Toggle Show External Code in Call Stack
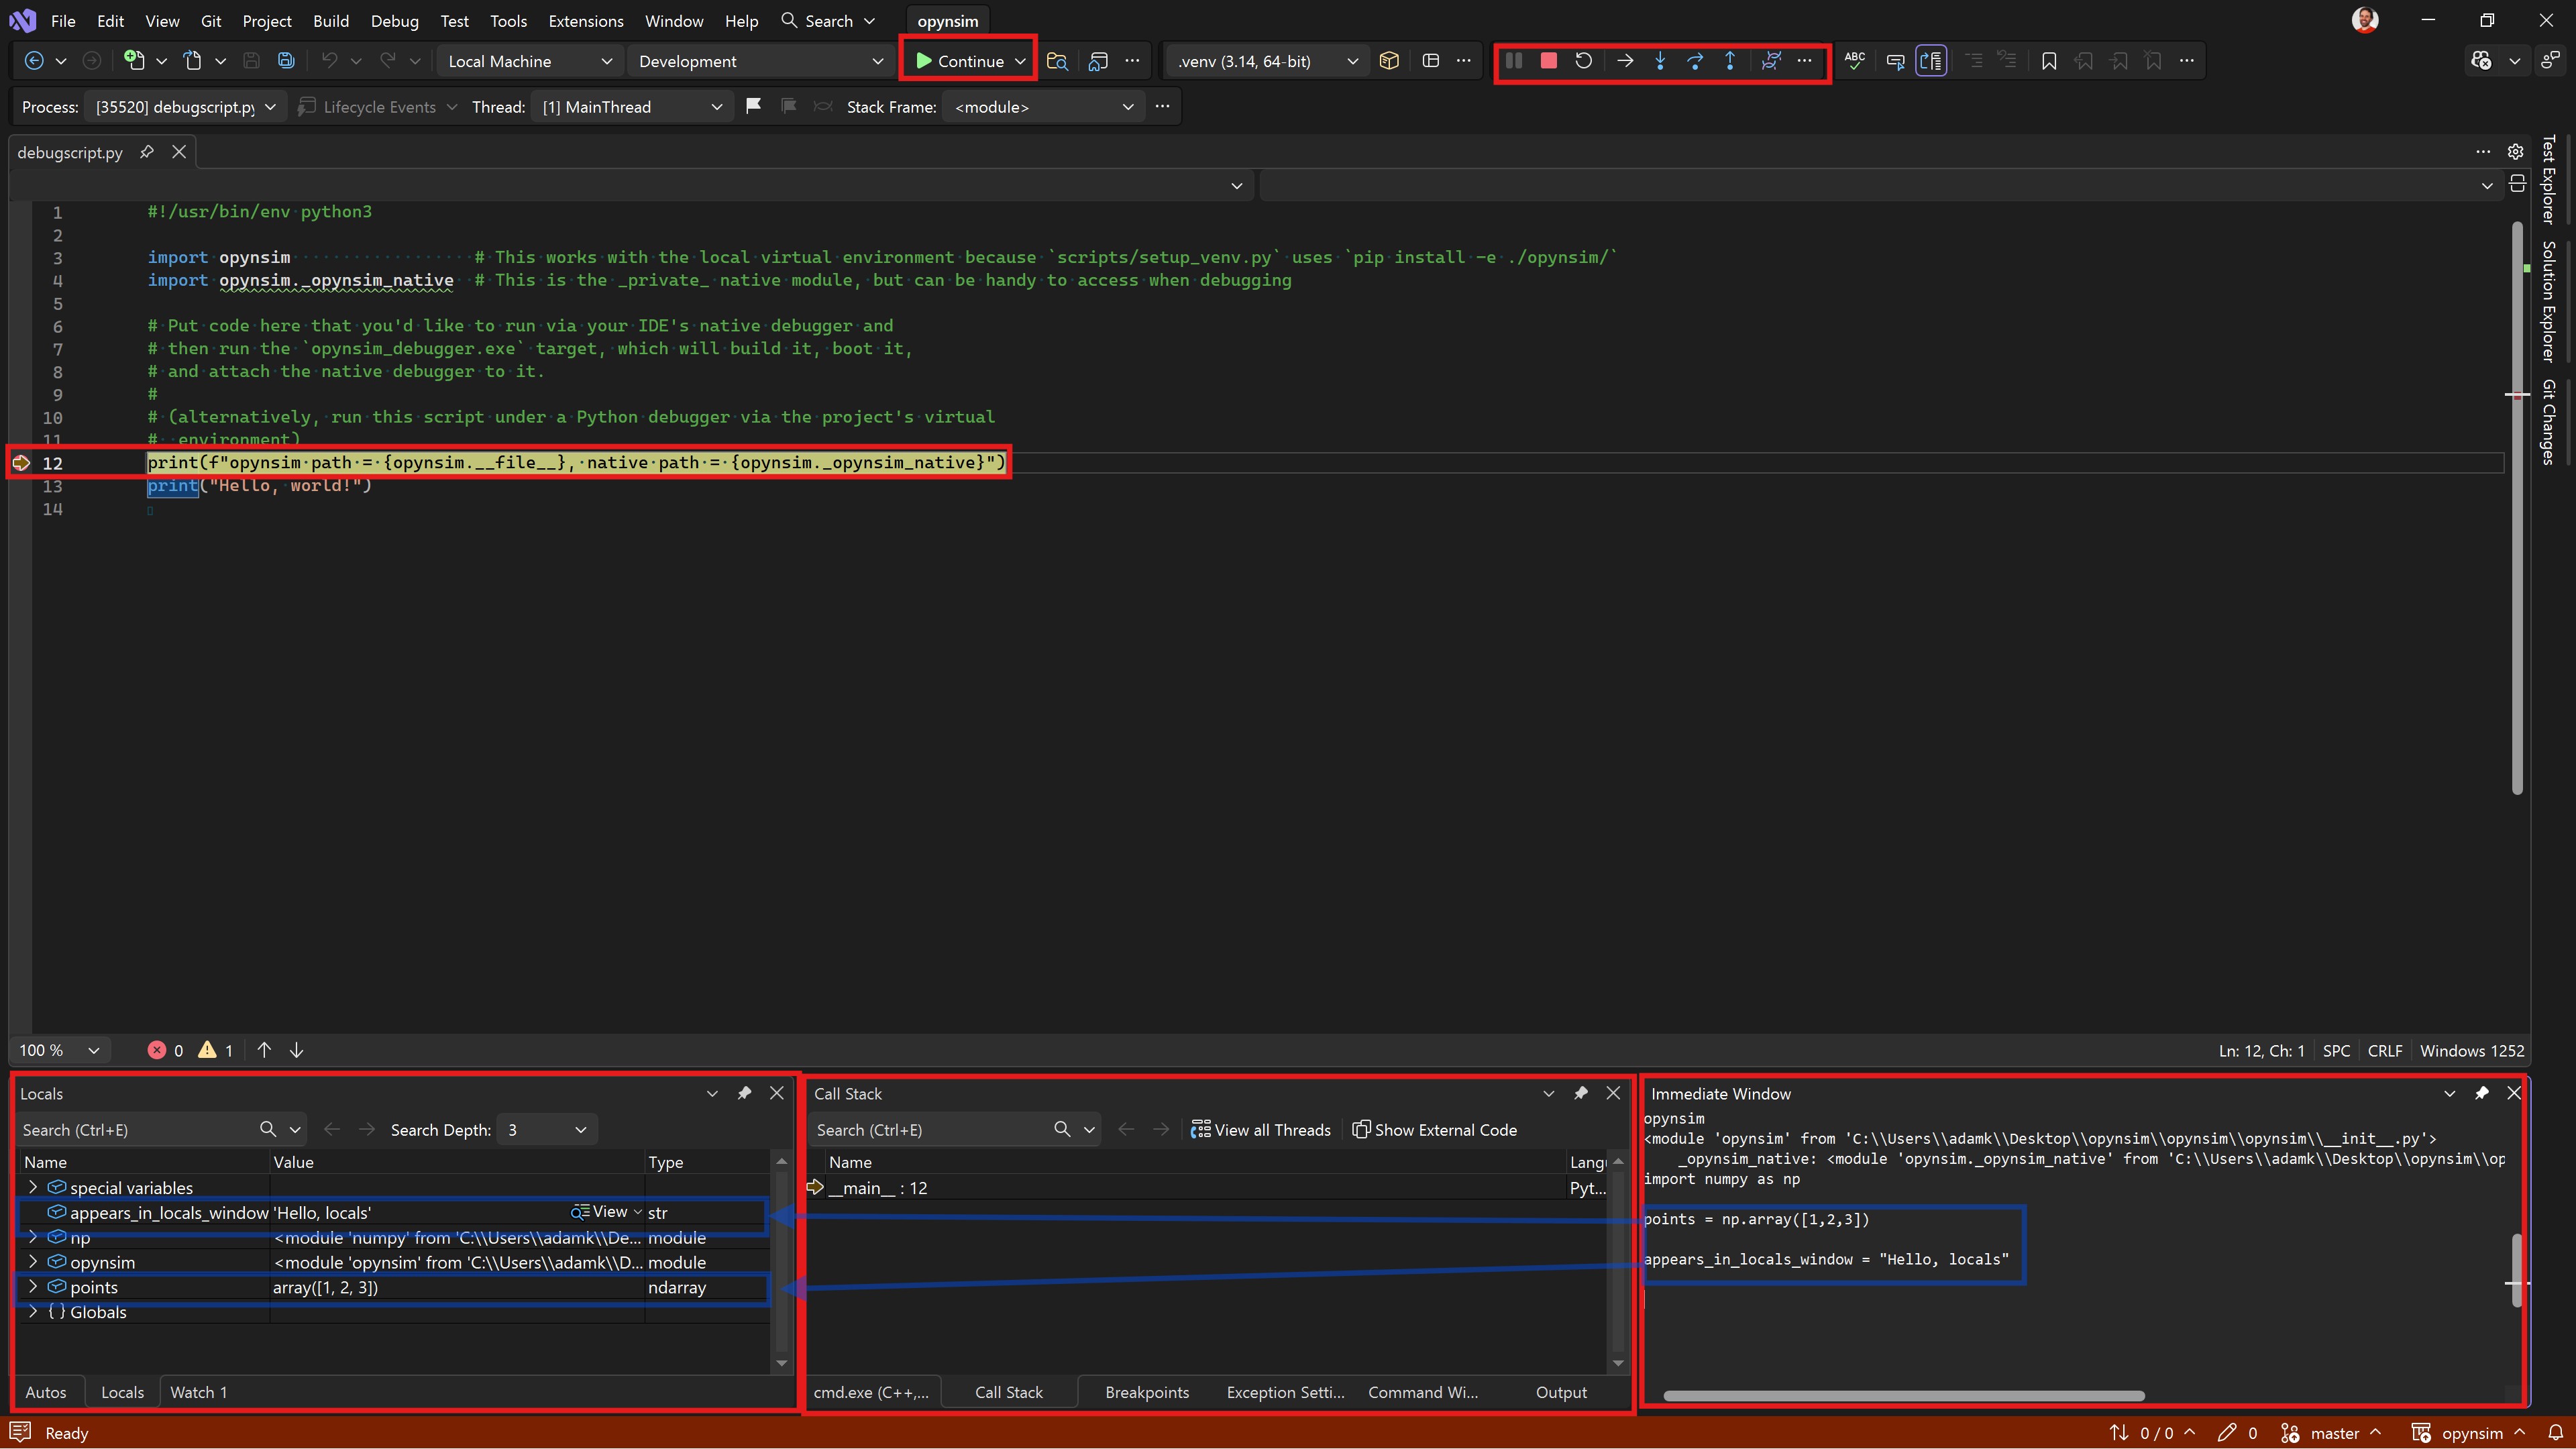 (x=1435, y=1130)
